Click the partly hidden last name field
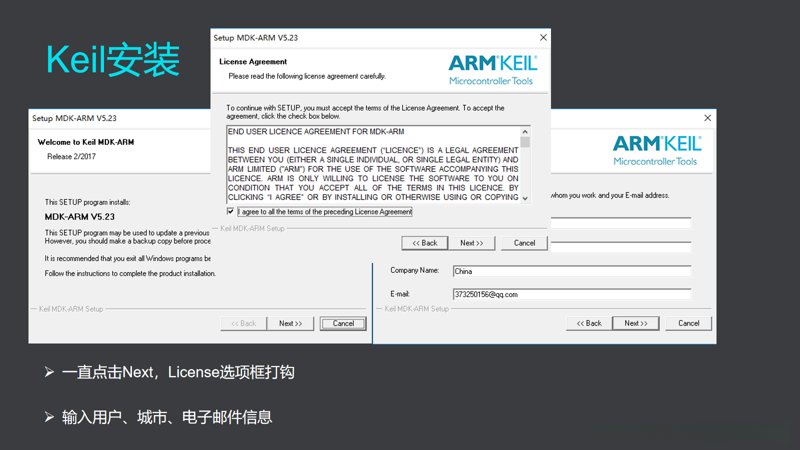Screen dimensions: 800x450 tap(621, 247)
